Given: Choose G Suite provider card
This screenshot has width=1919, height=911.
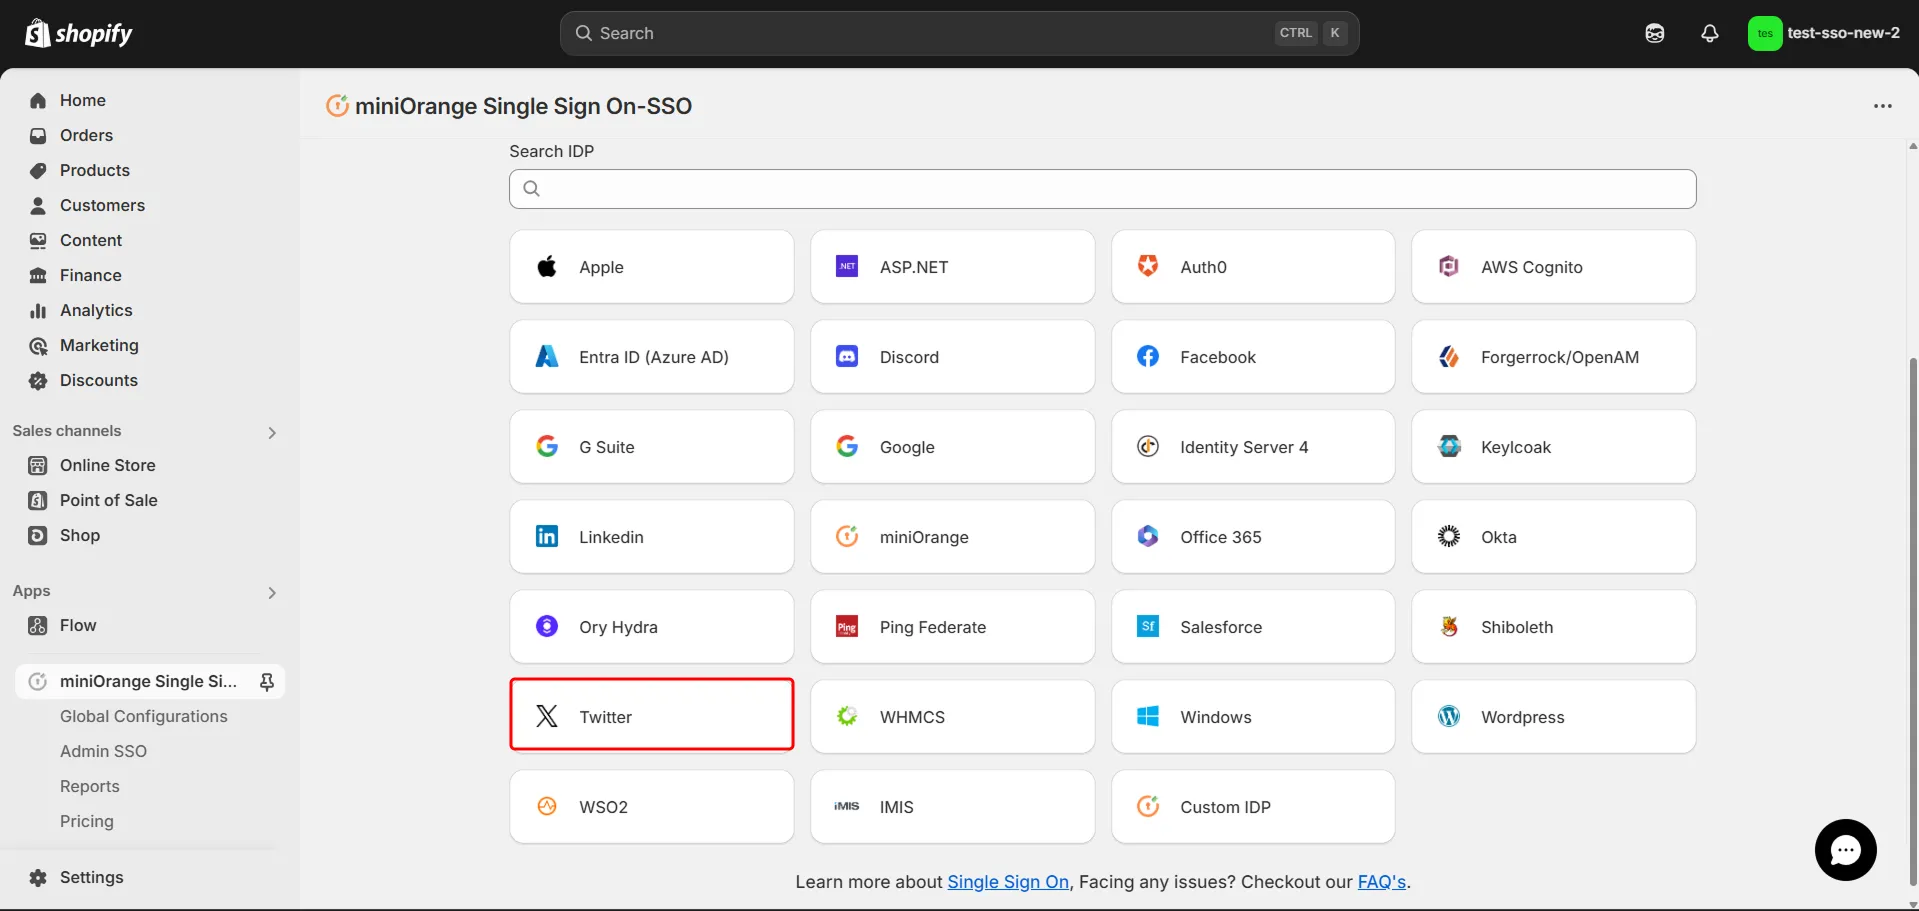Looking at the screenshot, I should 651,447.
